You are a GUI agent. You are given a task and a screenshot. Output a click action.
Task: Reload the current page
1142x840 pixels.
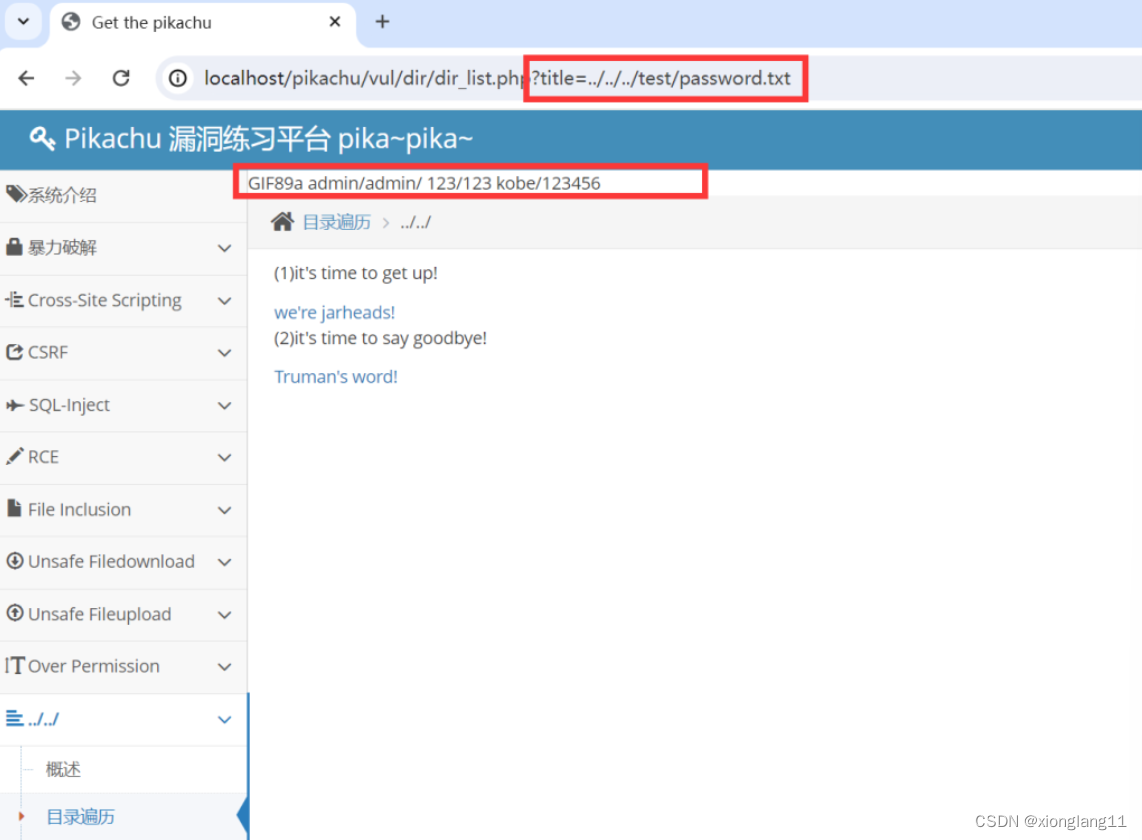point(121,78)
